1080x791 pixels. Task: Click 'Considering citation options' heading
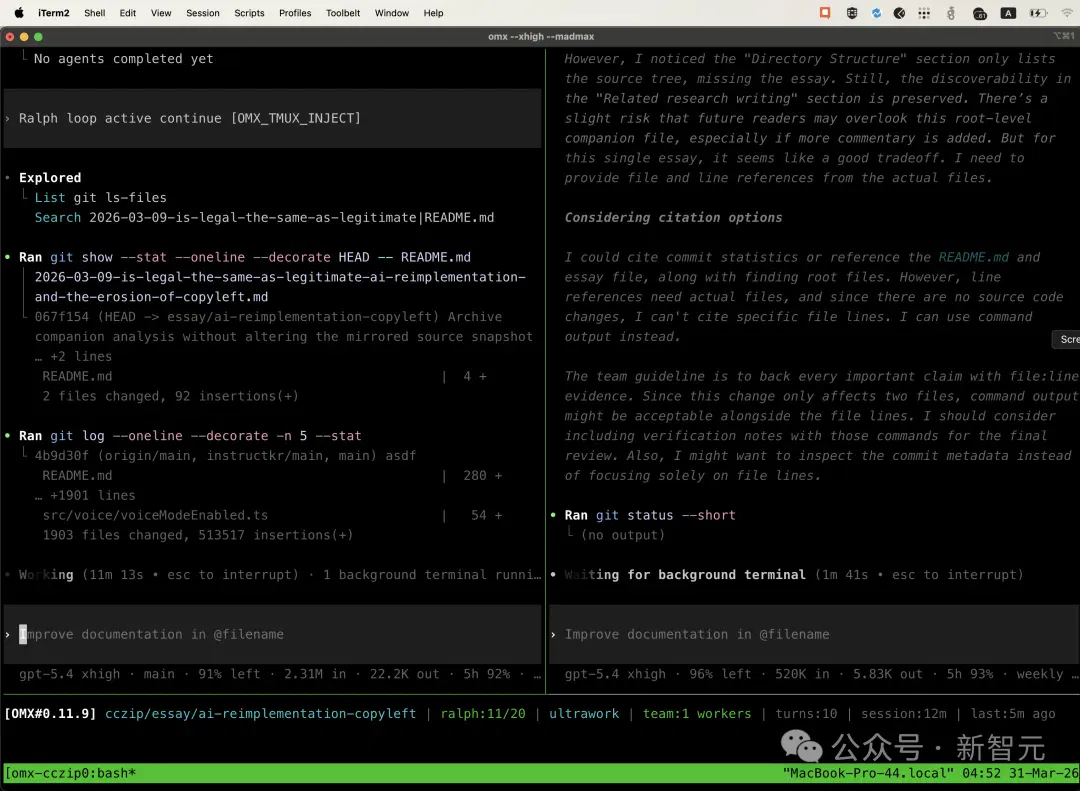coord(673,217)
